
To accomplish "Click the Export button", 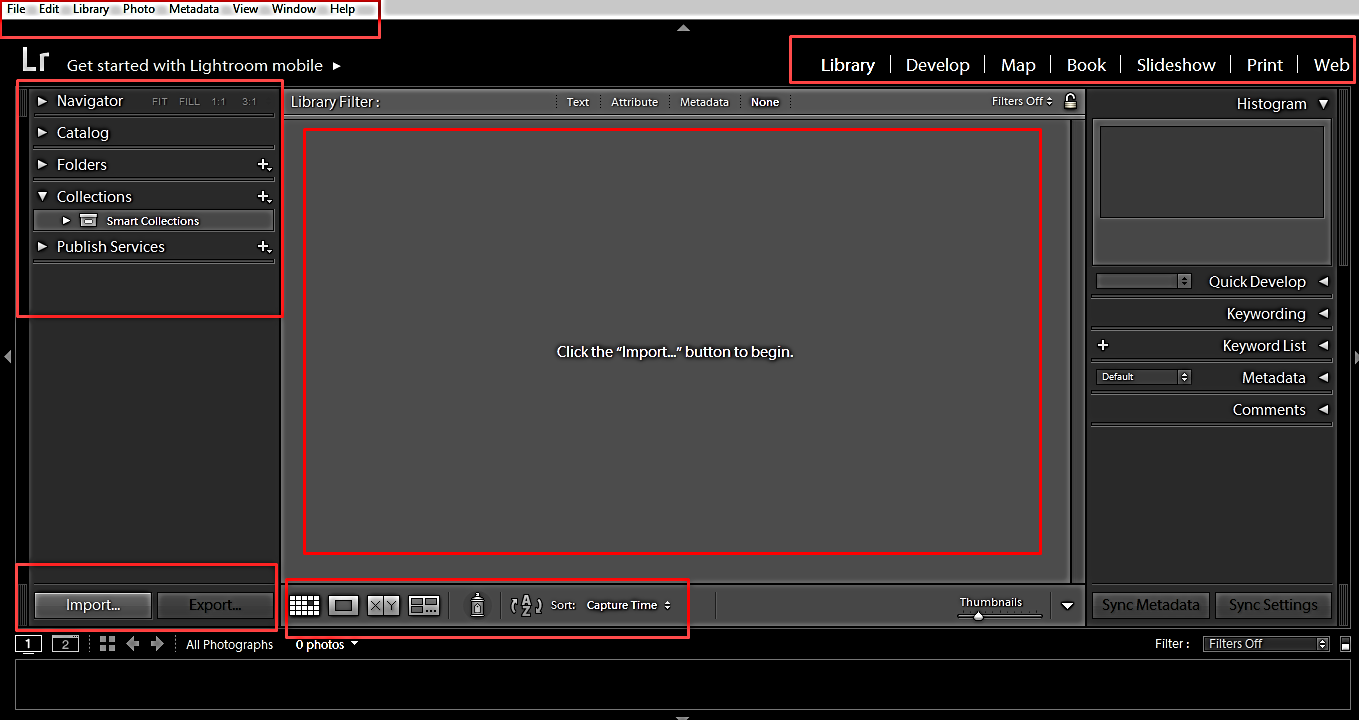I will [215, 605].
